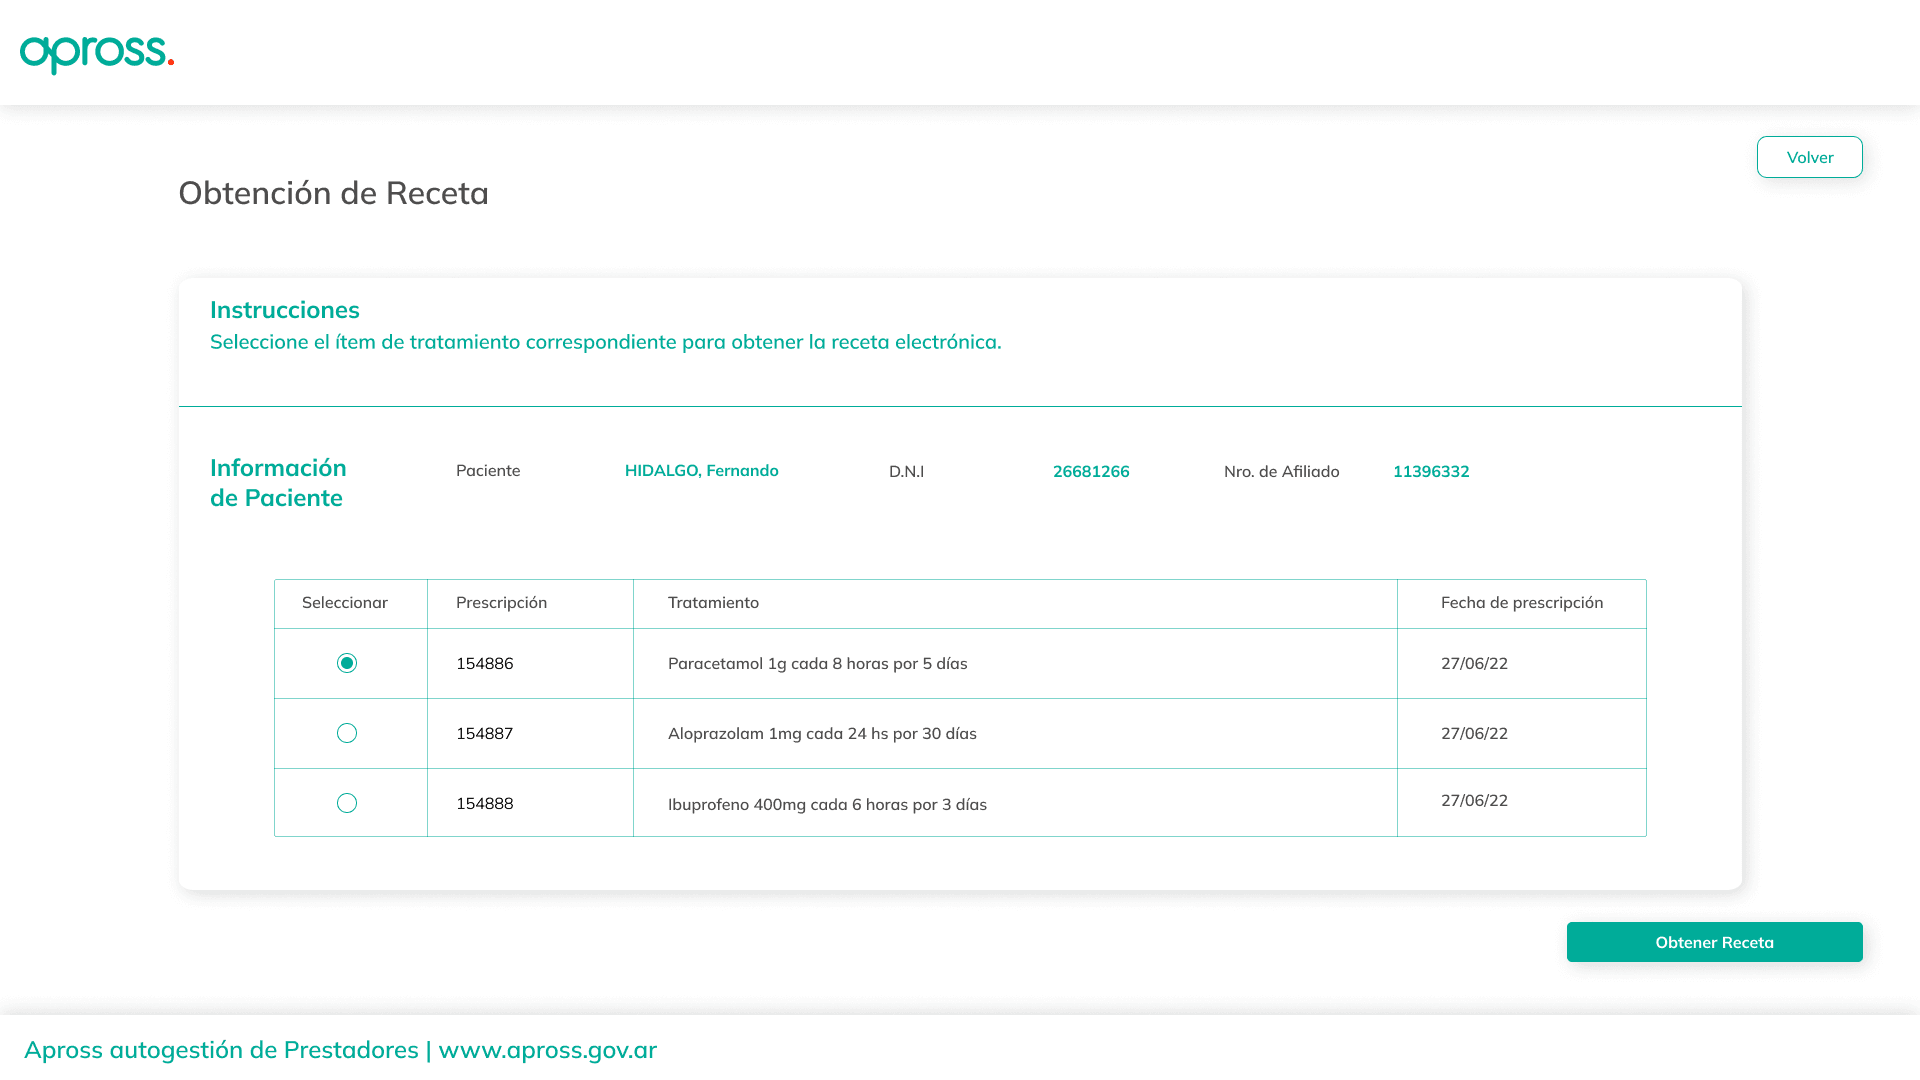
Task: Click the footer www.aprooss.gov.ar text
Action: 547,1050
